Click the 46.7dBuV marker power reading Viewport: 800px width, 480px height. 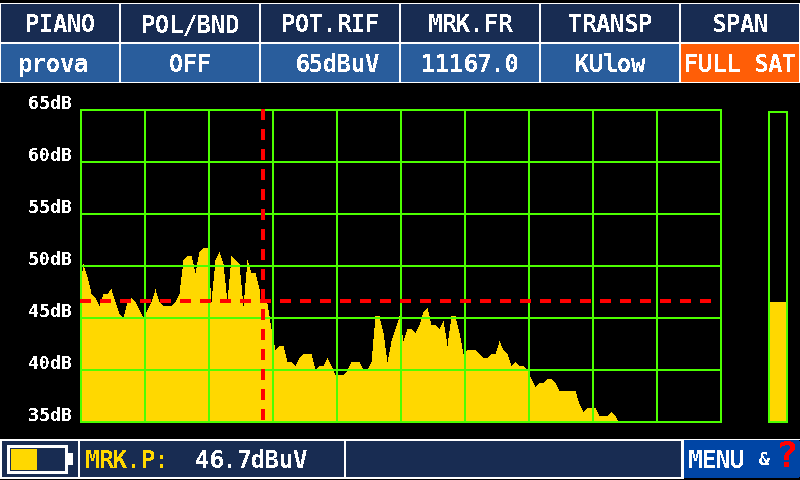[251, 459]
